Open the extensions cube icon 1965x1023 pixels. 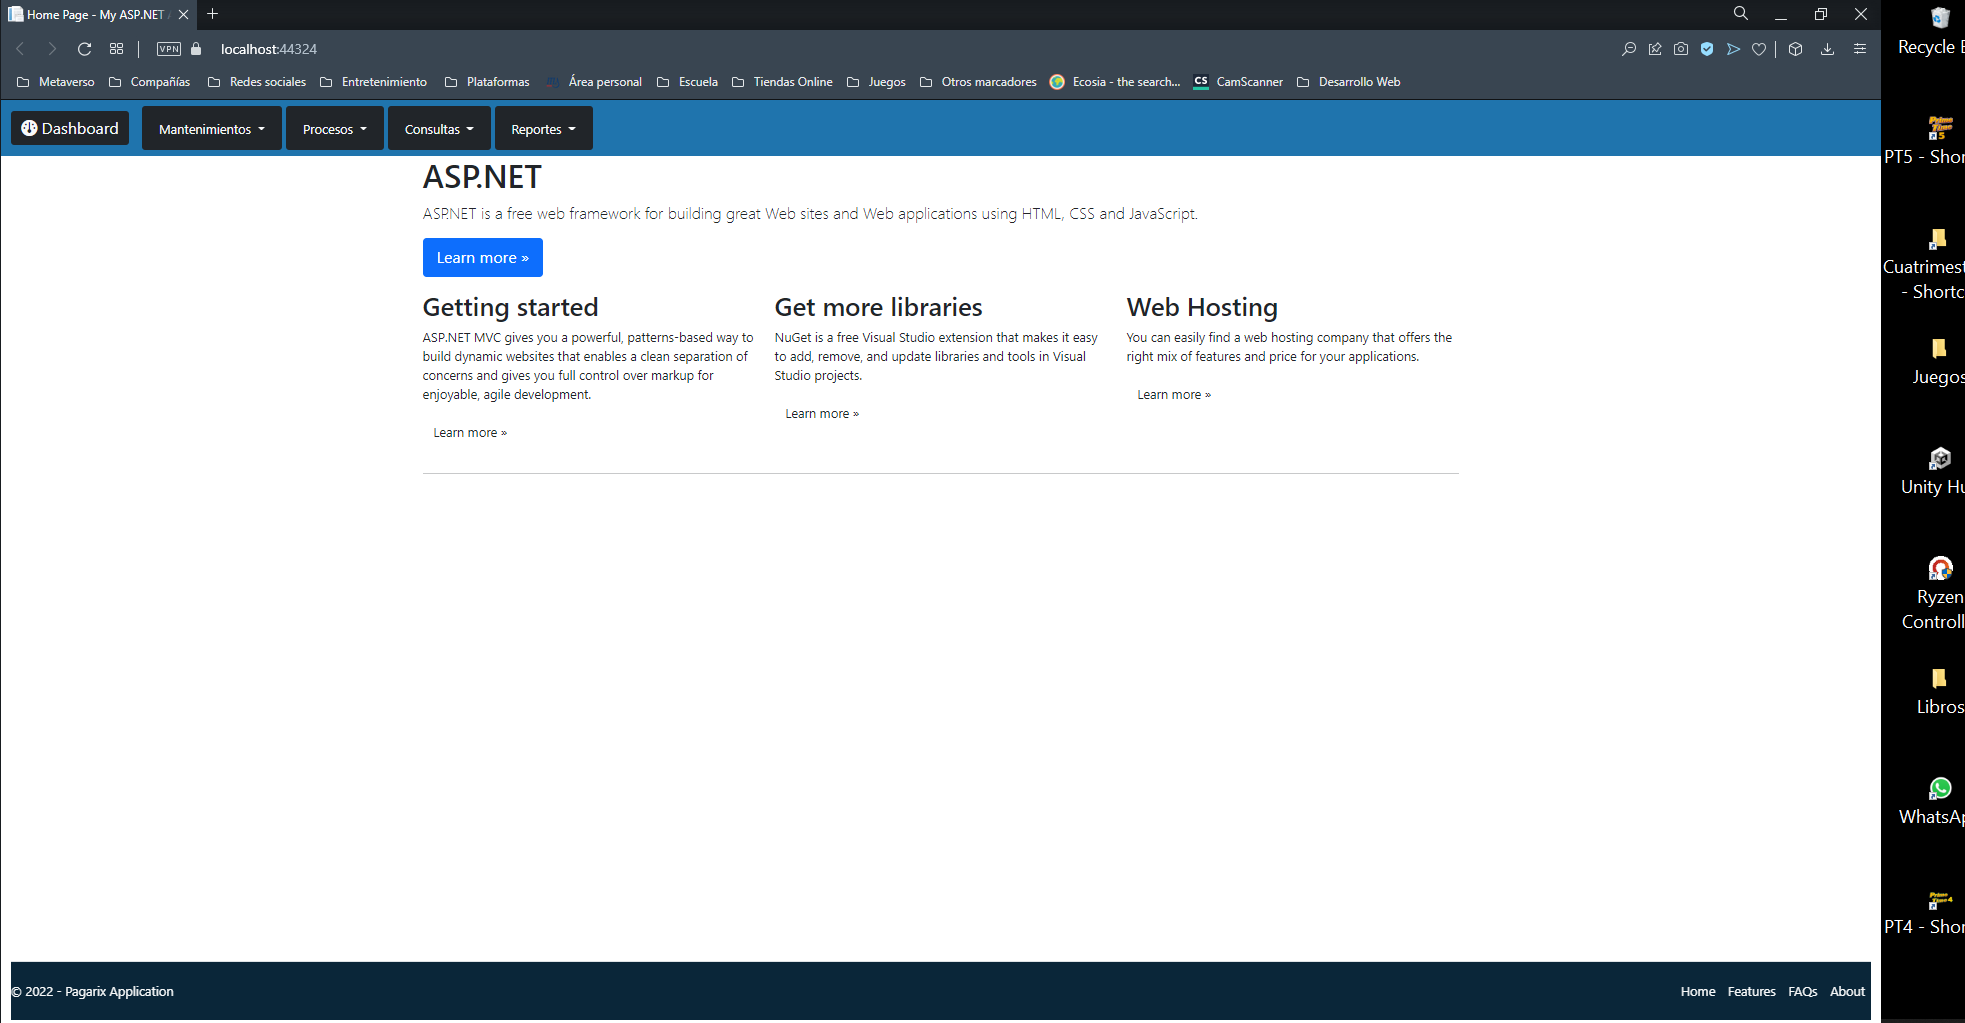[x=1795, y=48]
